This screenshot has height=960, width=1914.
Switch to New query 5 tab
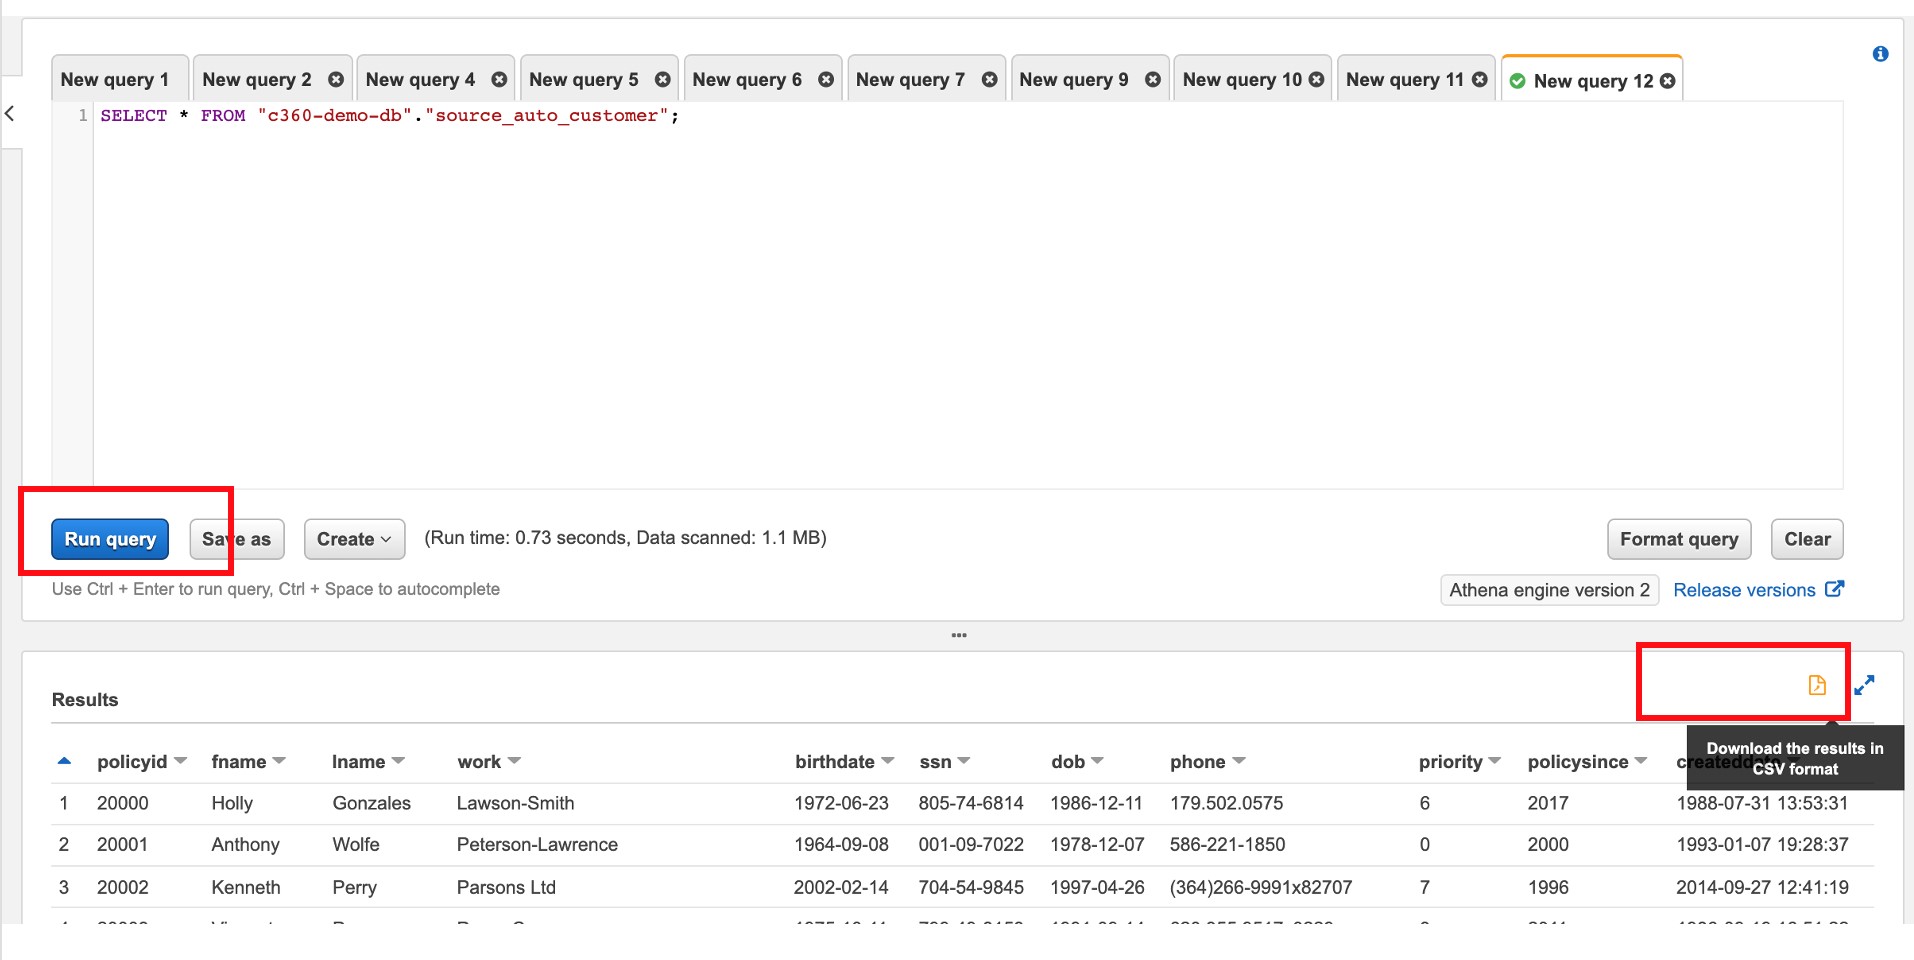tap(583, 80)
